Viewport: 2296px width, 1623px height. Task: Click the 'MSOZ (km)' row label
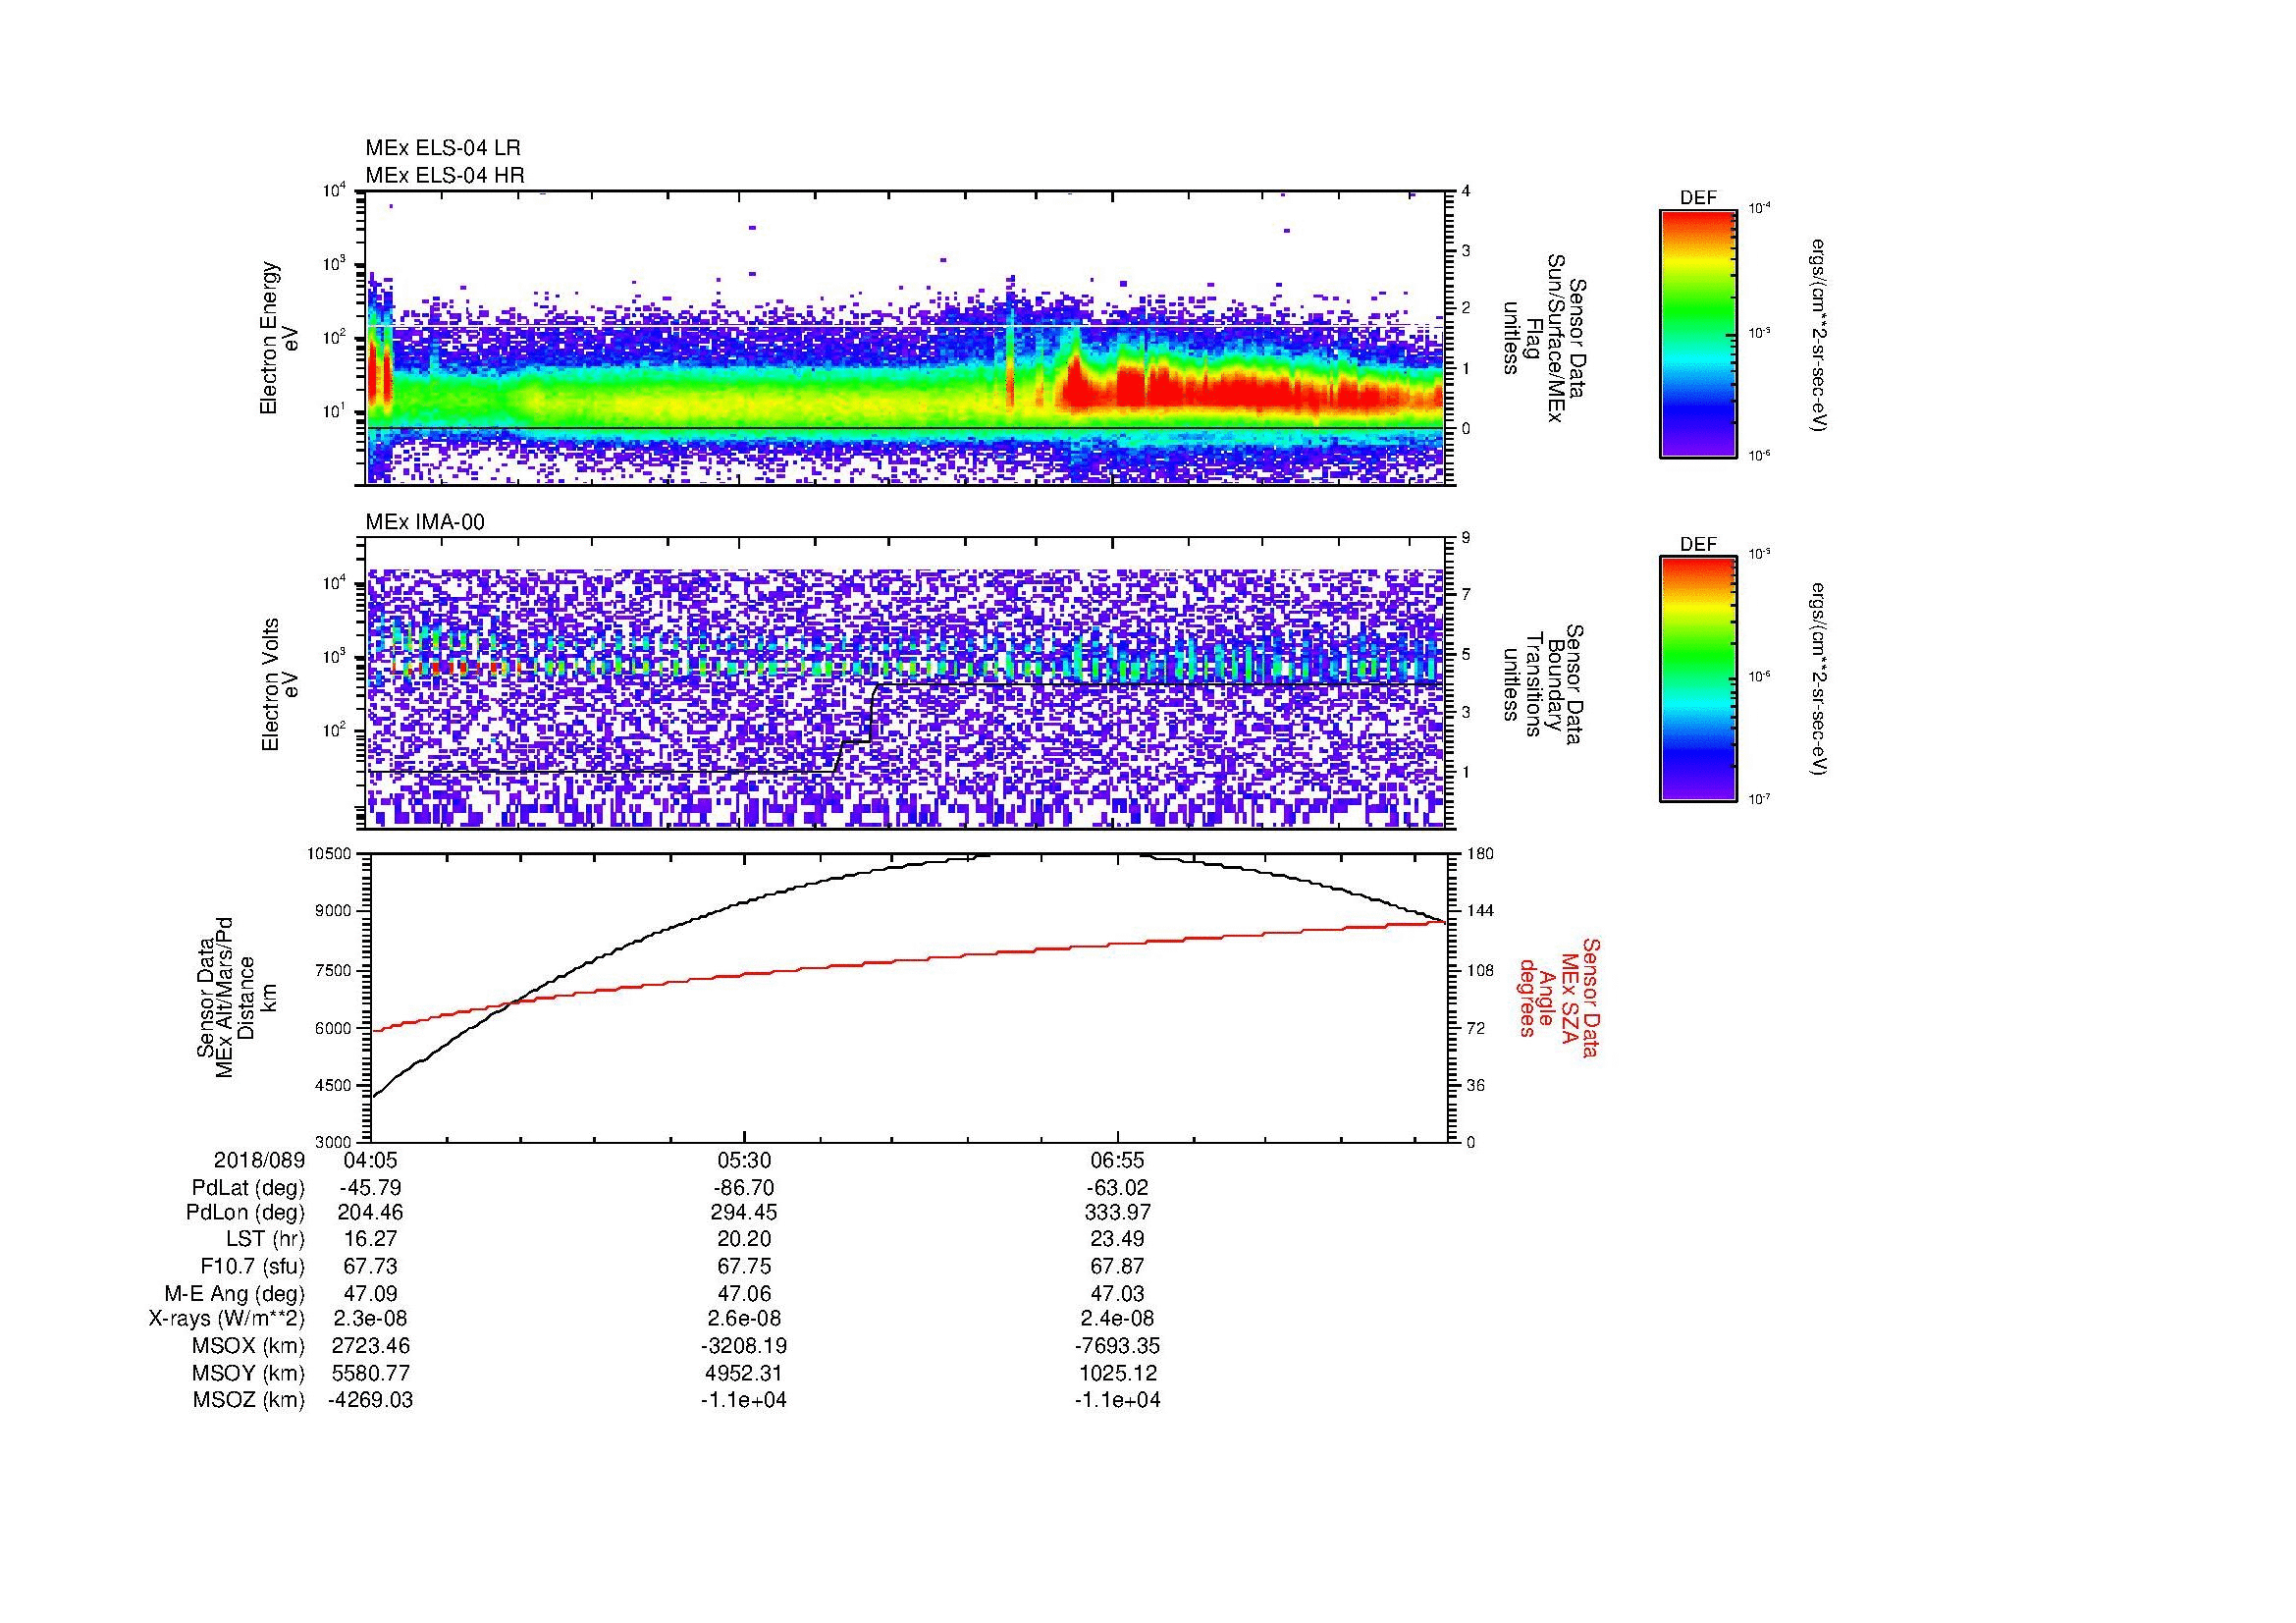pos(248,1400)
